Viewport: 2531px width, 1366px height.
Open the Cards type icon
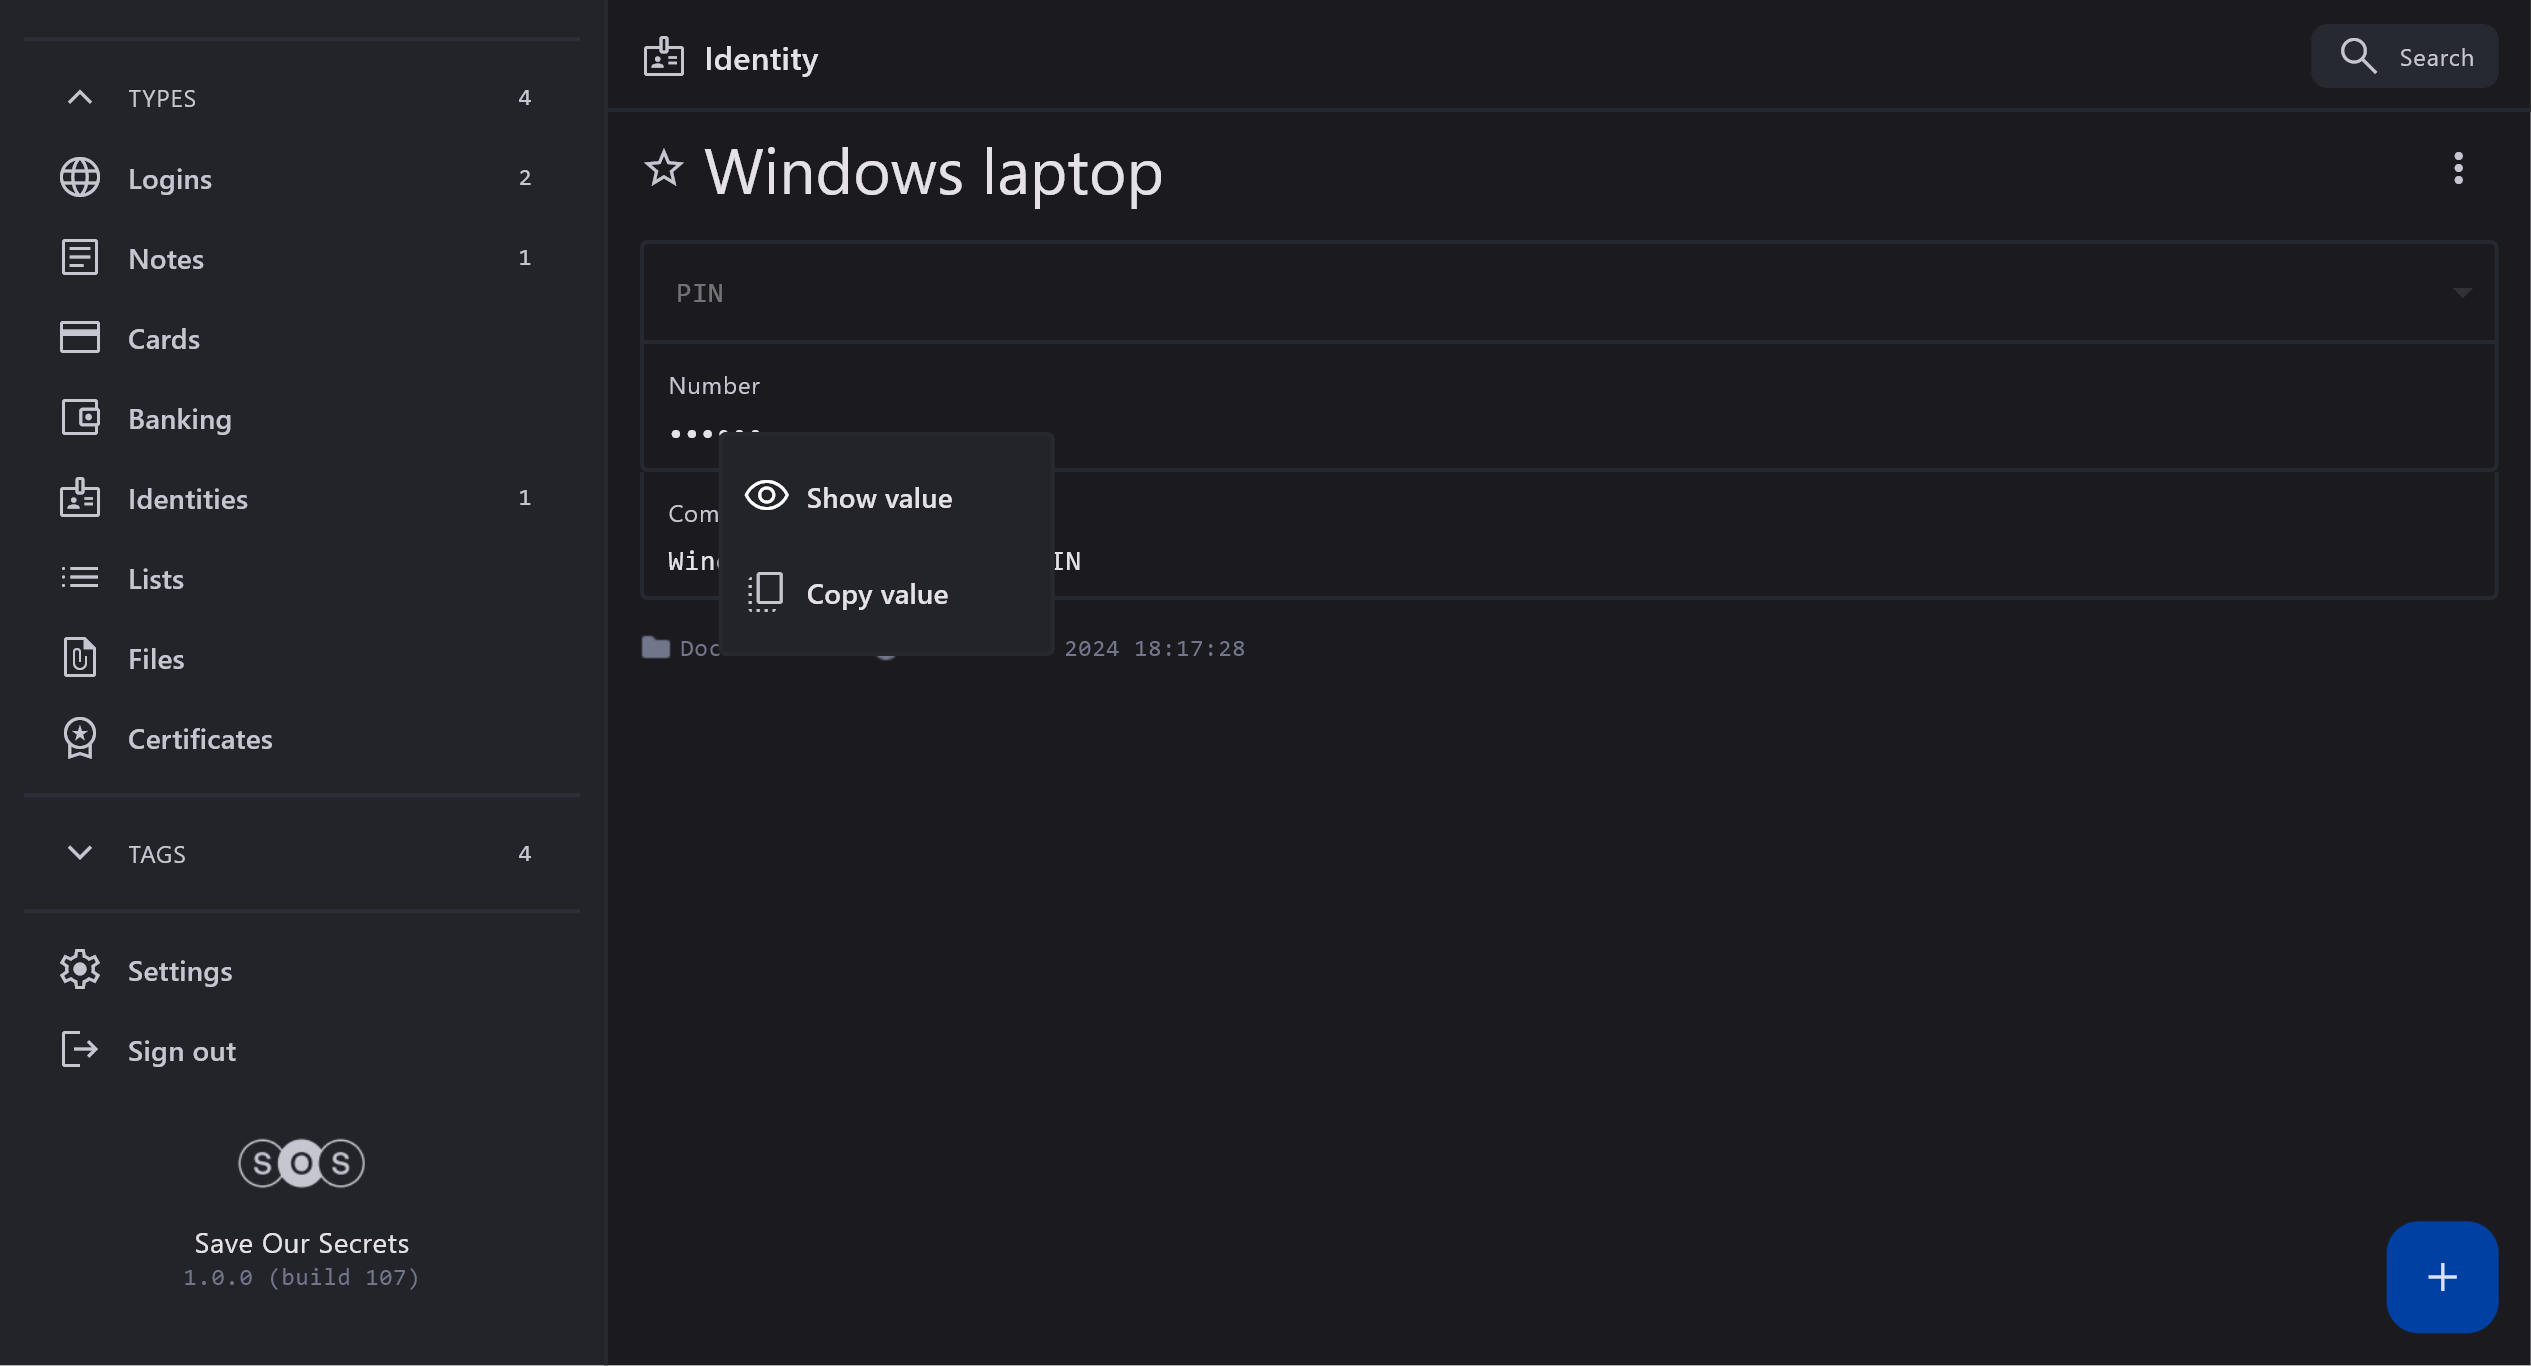[x=79, y=338]
